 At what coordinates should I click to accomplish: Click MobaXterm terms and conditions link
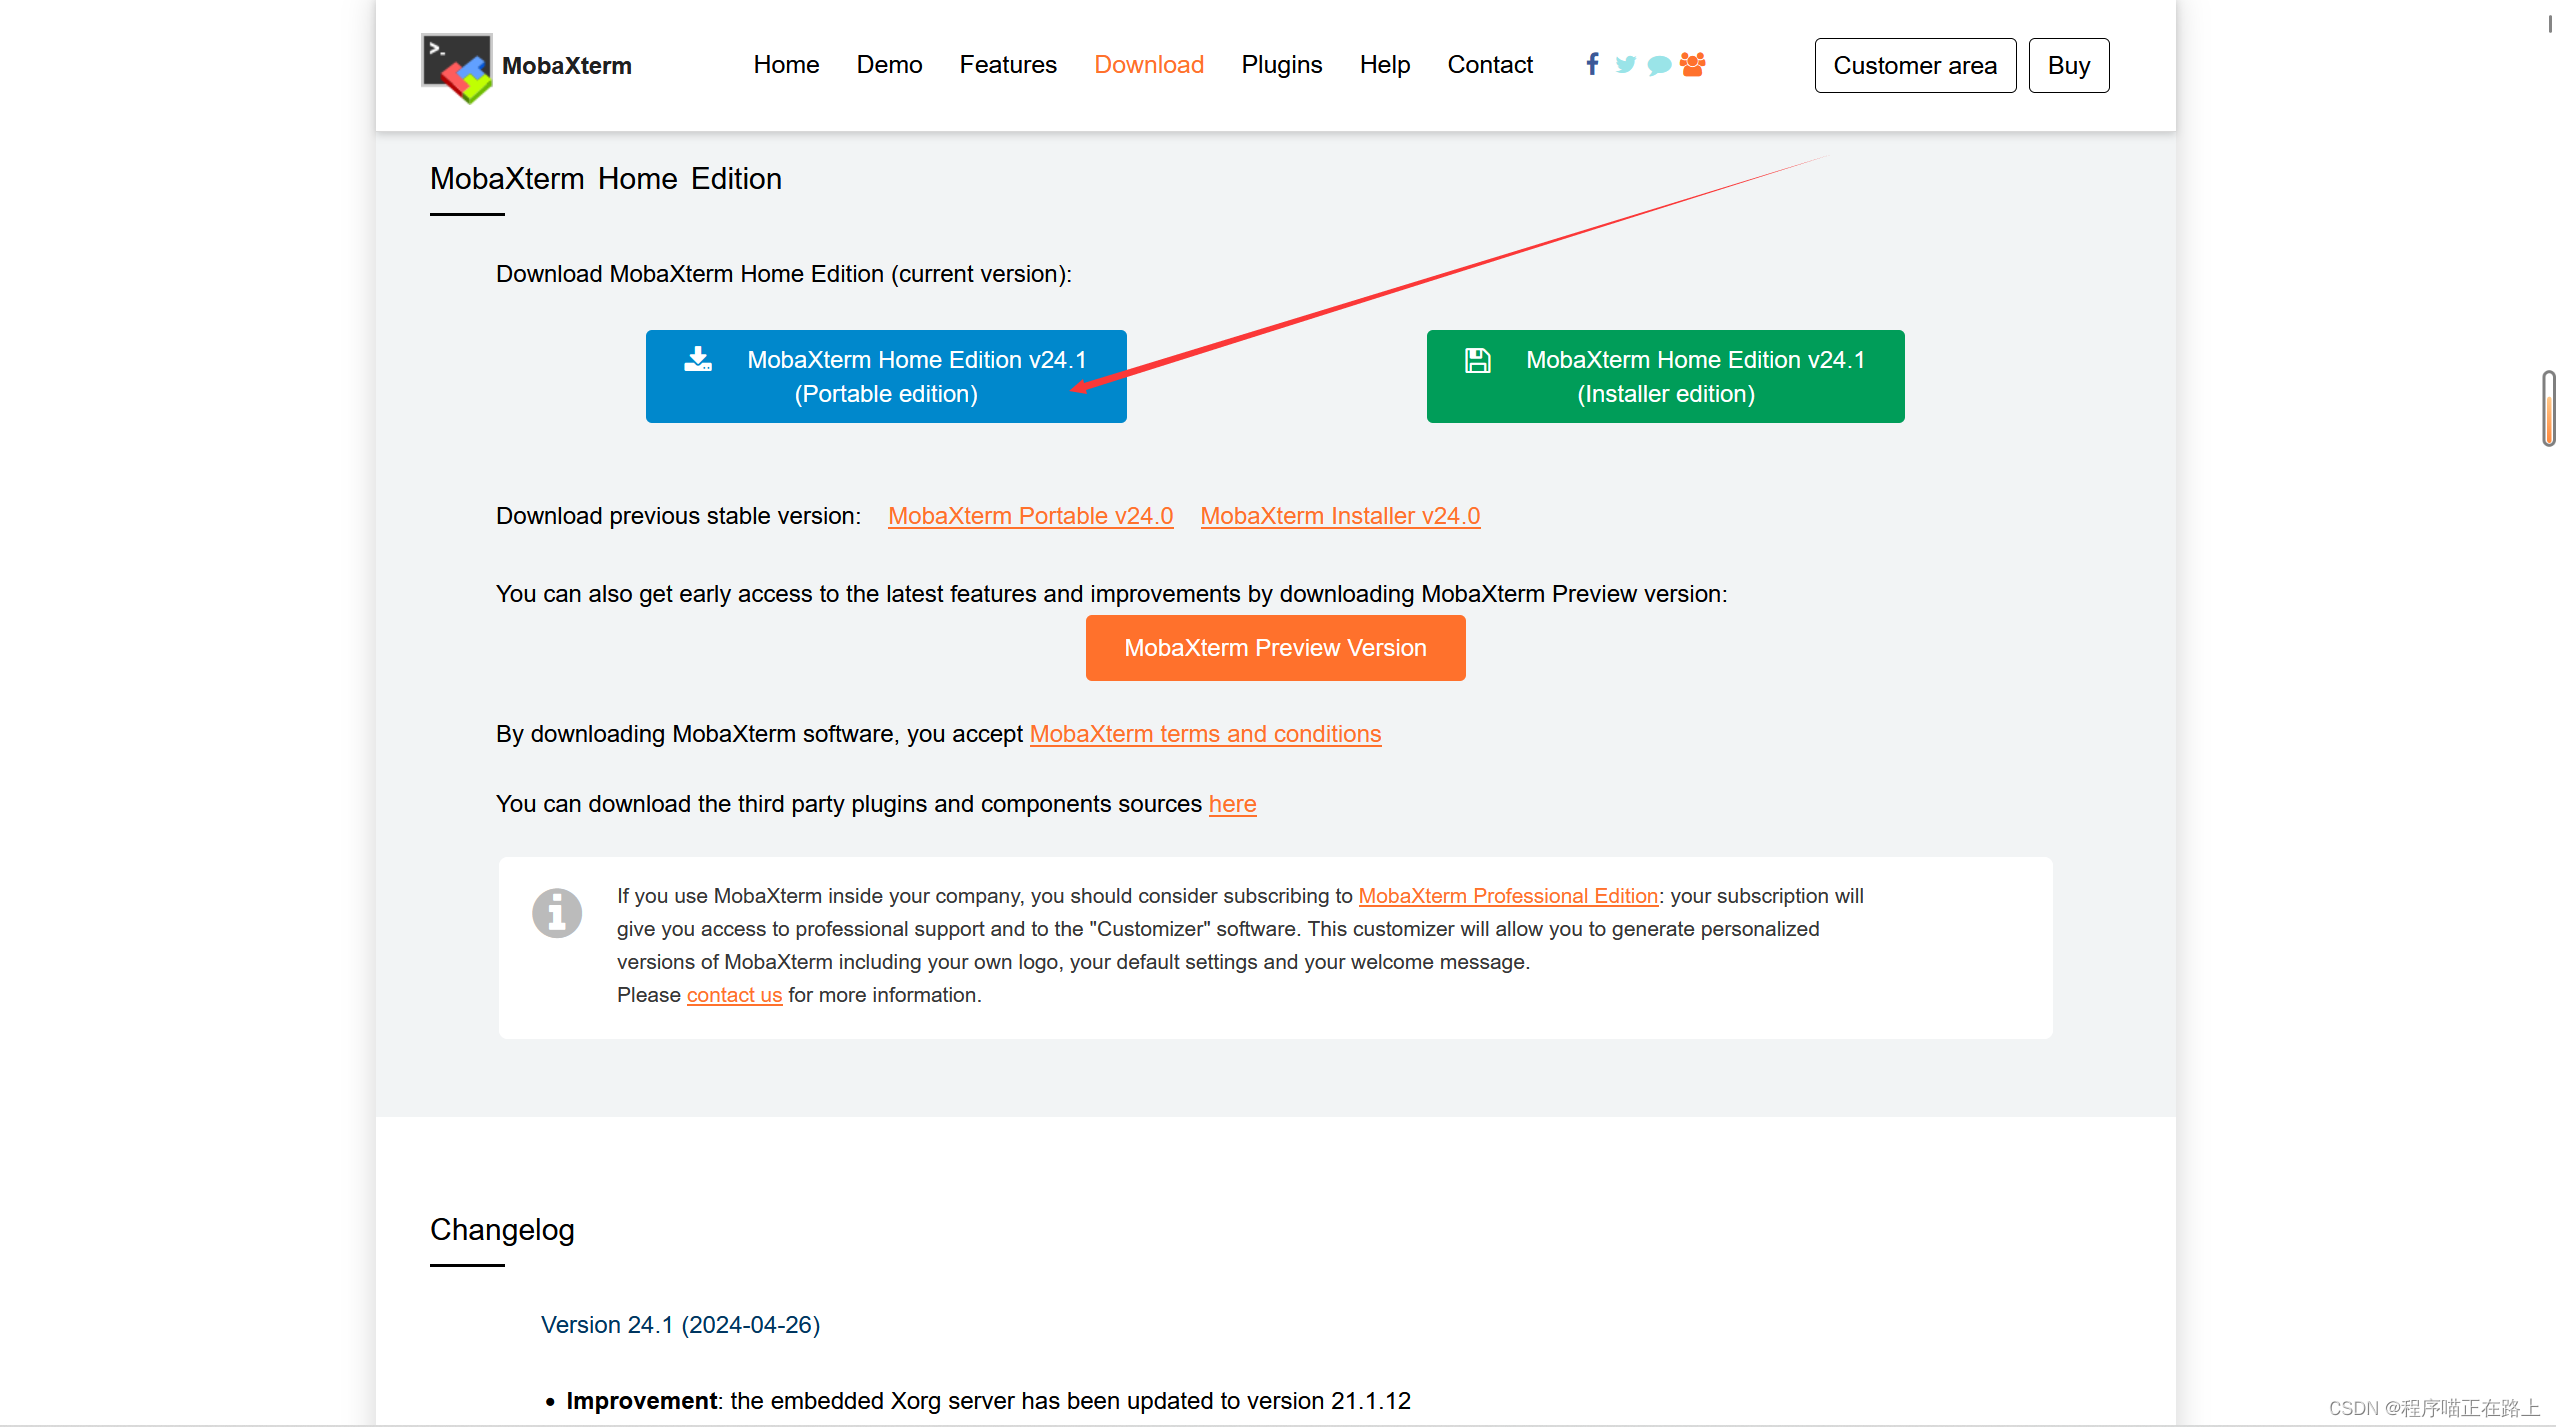point(1206,734)
